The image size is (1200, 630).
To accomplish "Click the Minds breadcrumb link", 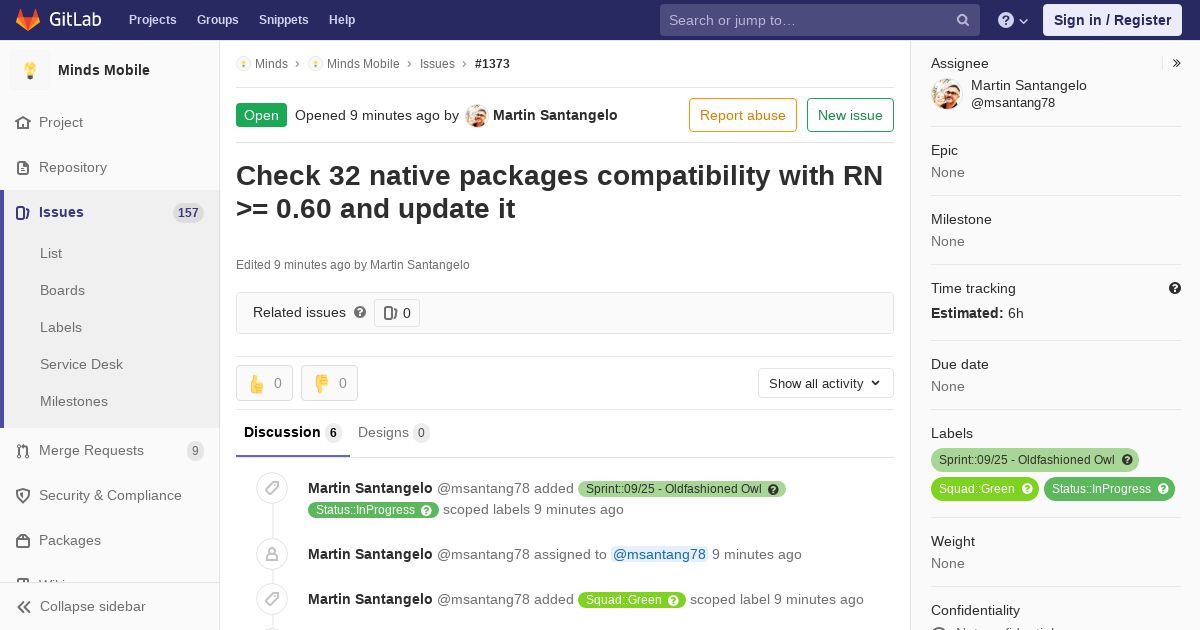I will coord(271,63).
